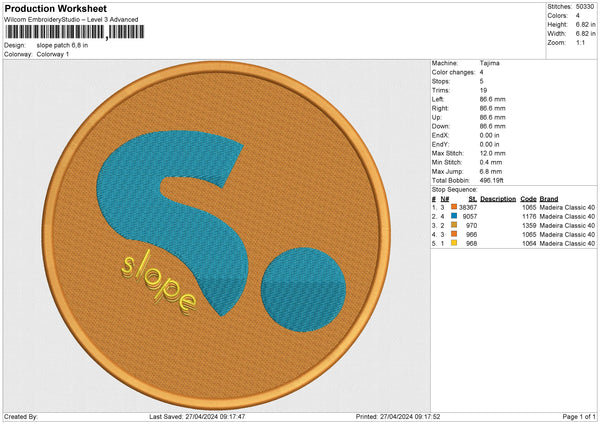This screenshot has width=600, height=424.
Task: Select the color swatch for code 1359
Action: point(453,225)
